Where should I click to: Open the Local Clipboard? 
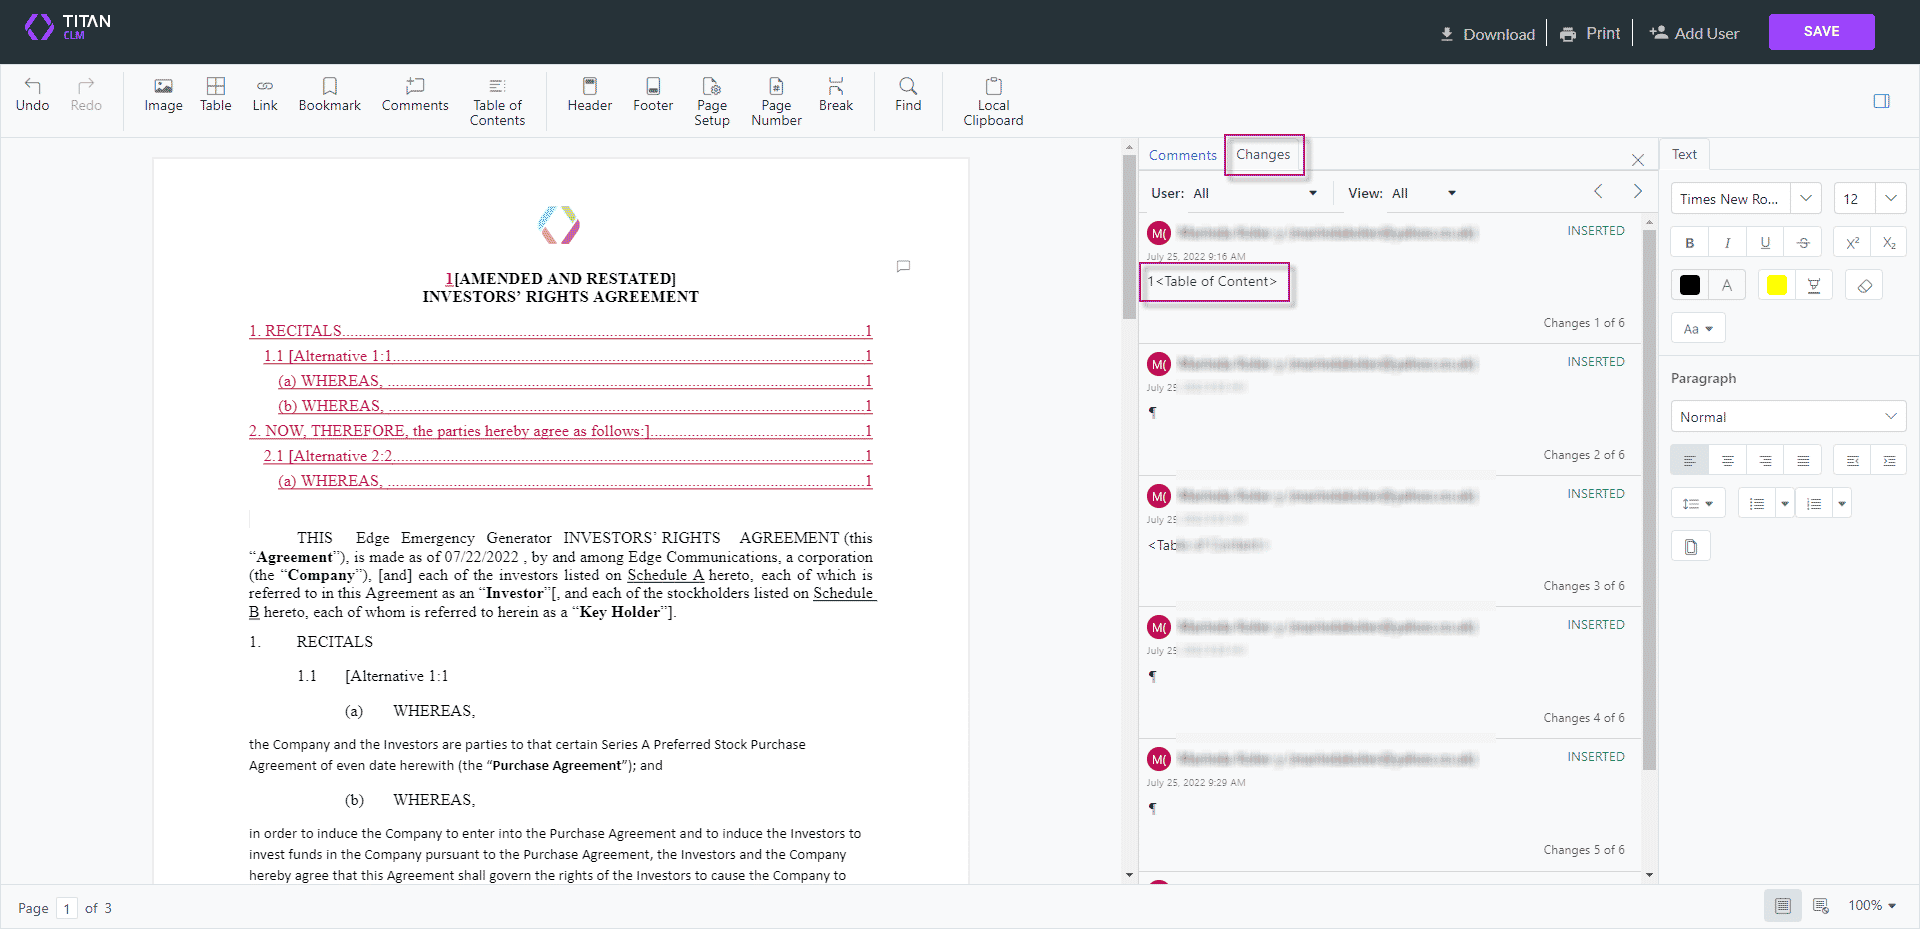pos(993,101)
